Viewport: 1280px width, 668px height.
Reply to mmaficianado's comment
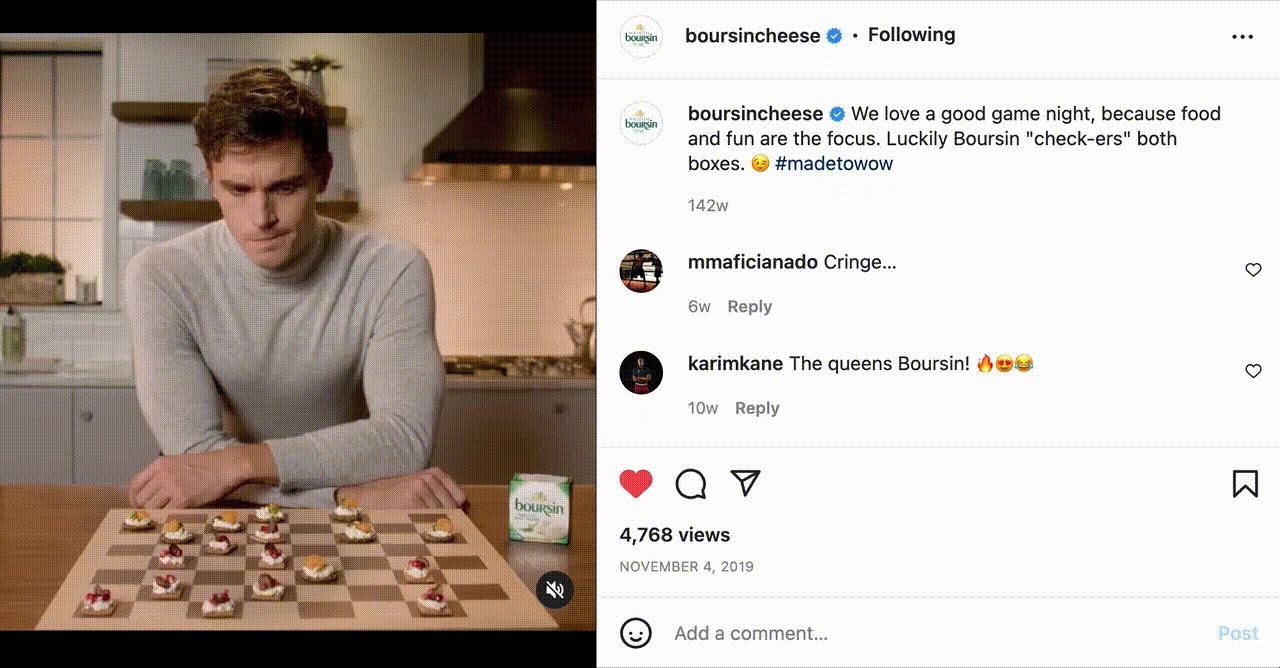click(749, 307)
